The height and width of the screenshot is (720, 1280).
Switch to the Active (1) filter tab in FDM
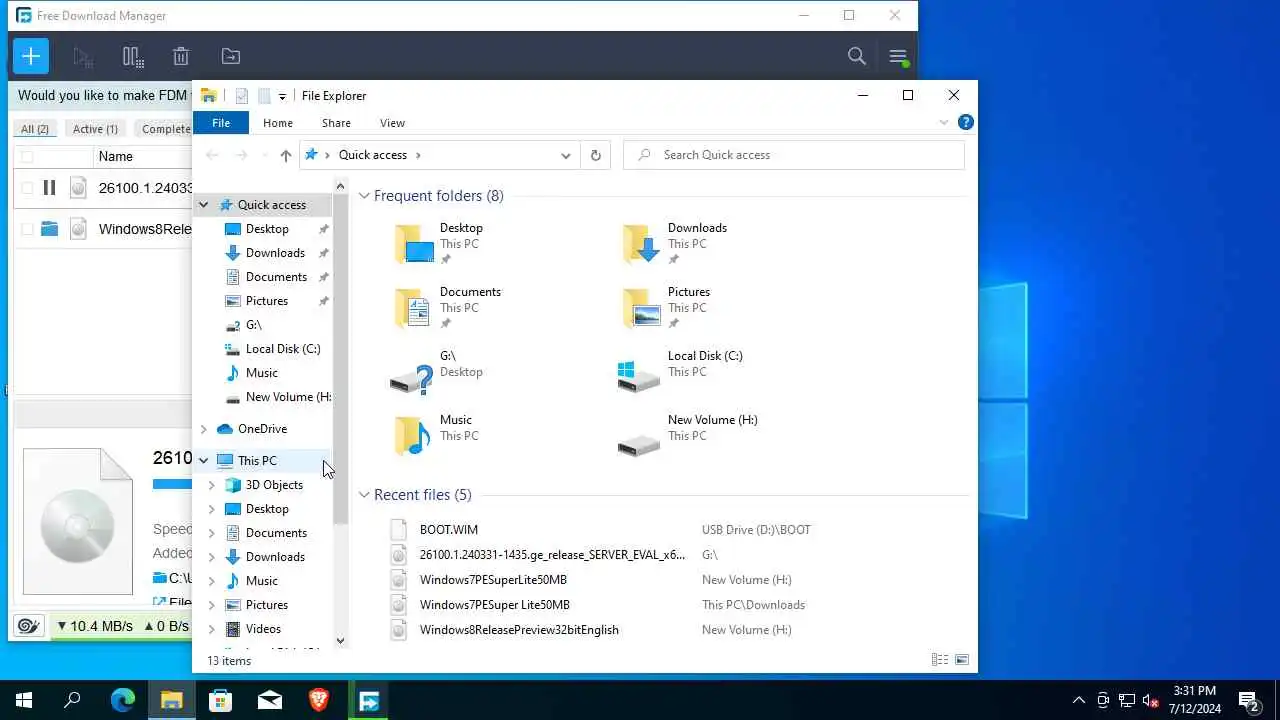coord(95,129)
